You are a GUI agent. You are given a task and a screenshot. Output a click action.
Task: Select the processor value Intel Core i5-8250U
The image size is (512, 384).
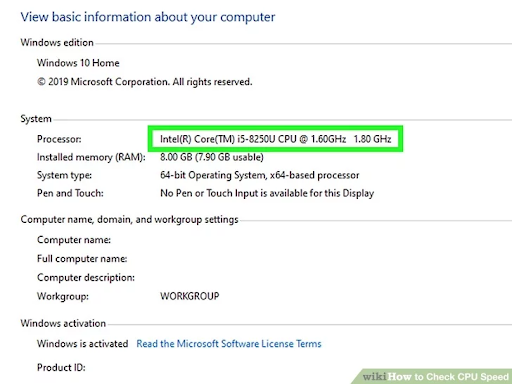275,139
